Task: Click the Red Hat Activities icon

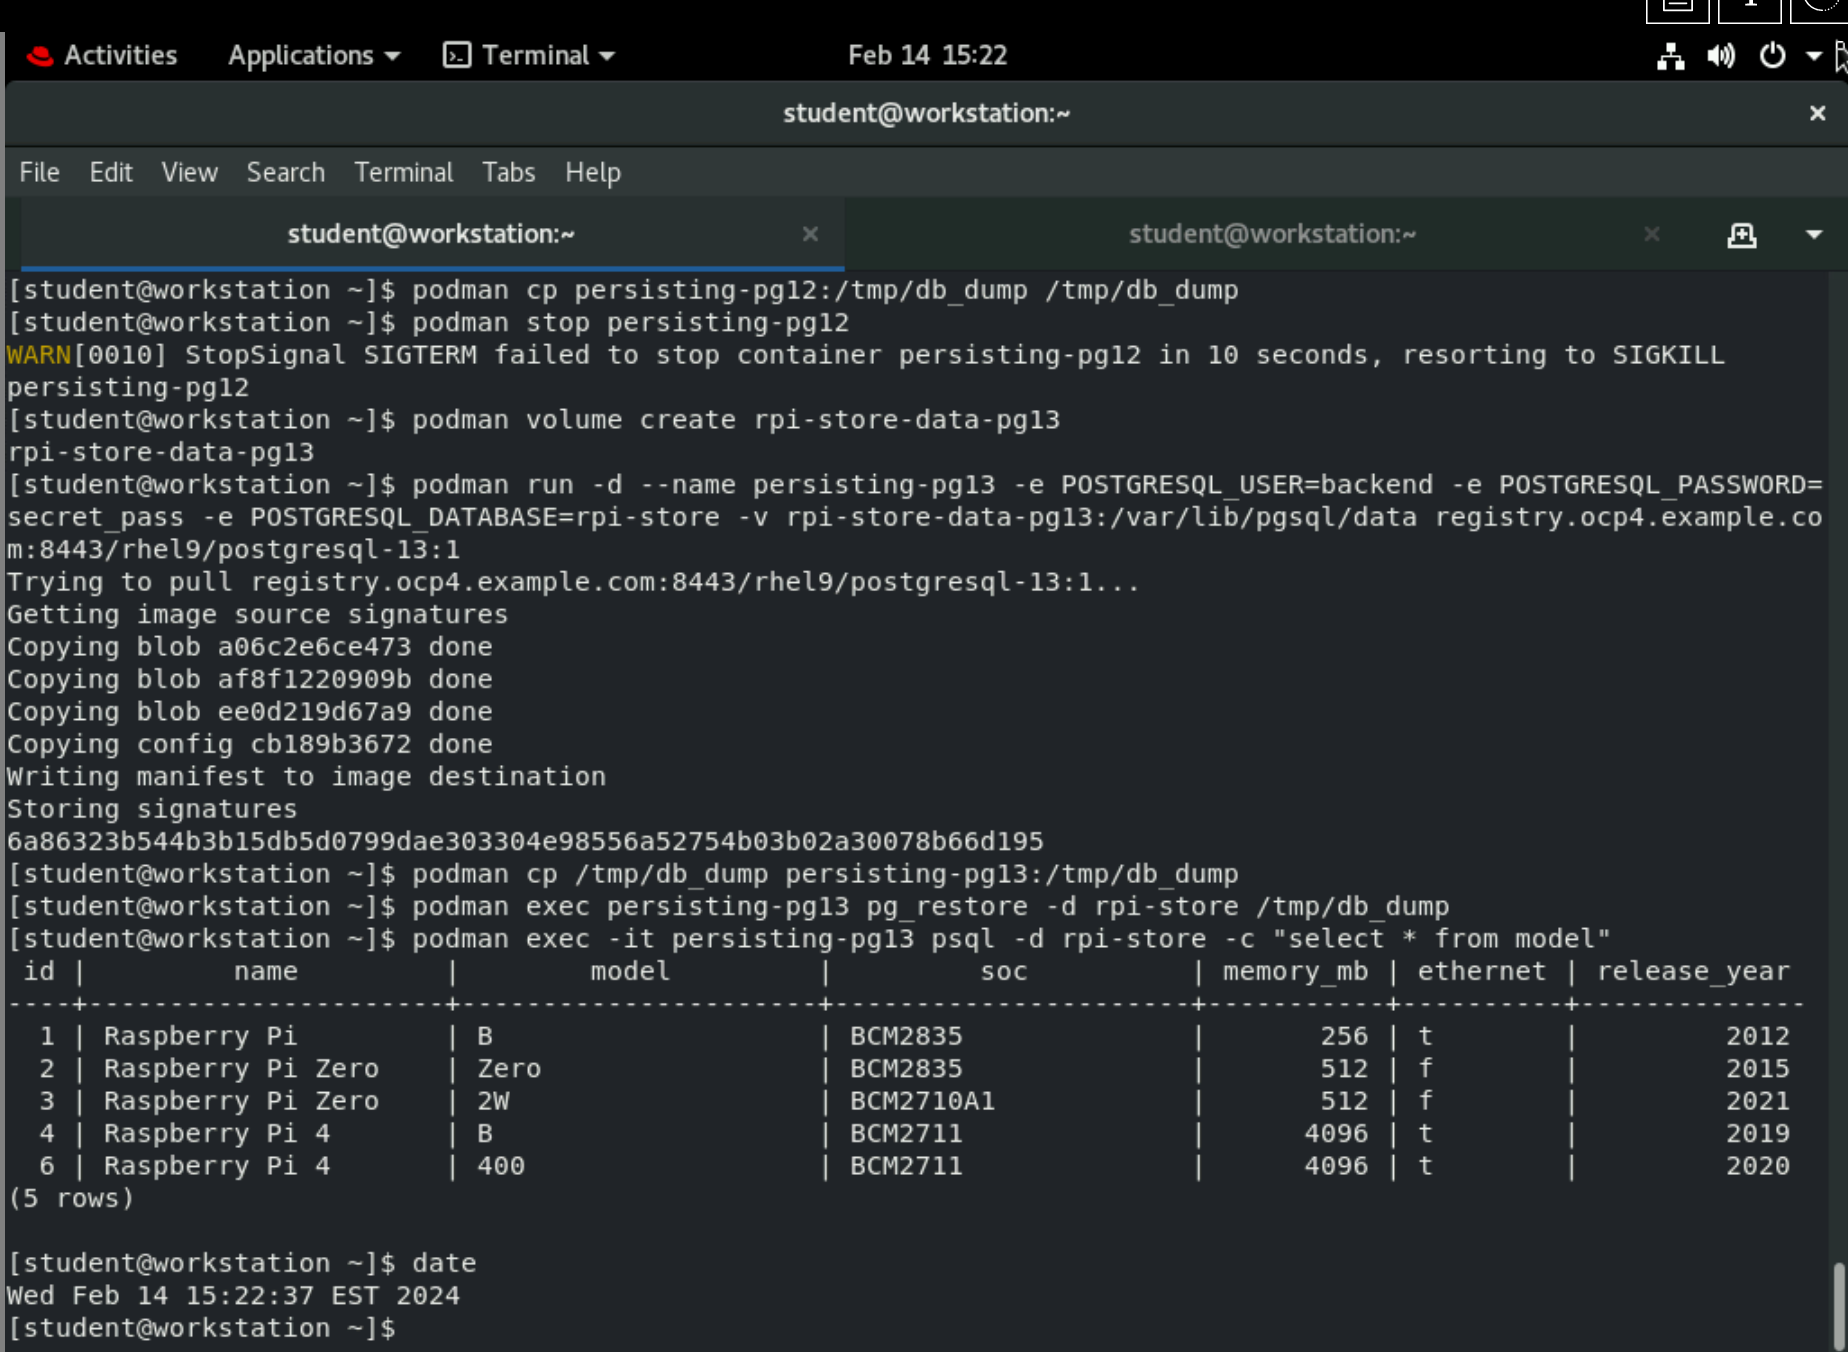Action: (x=38, y=55)
